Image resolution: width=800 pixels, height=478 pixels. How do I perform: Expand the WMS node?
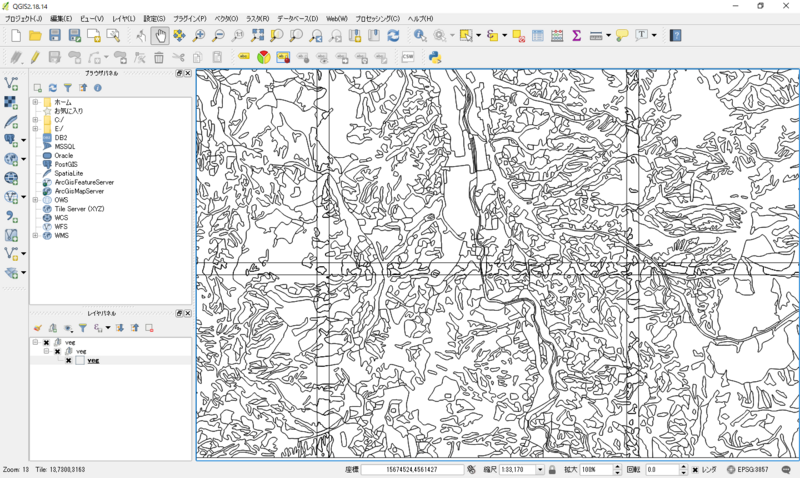[x=35, y=236]
